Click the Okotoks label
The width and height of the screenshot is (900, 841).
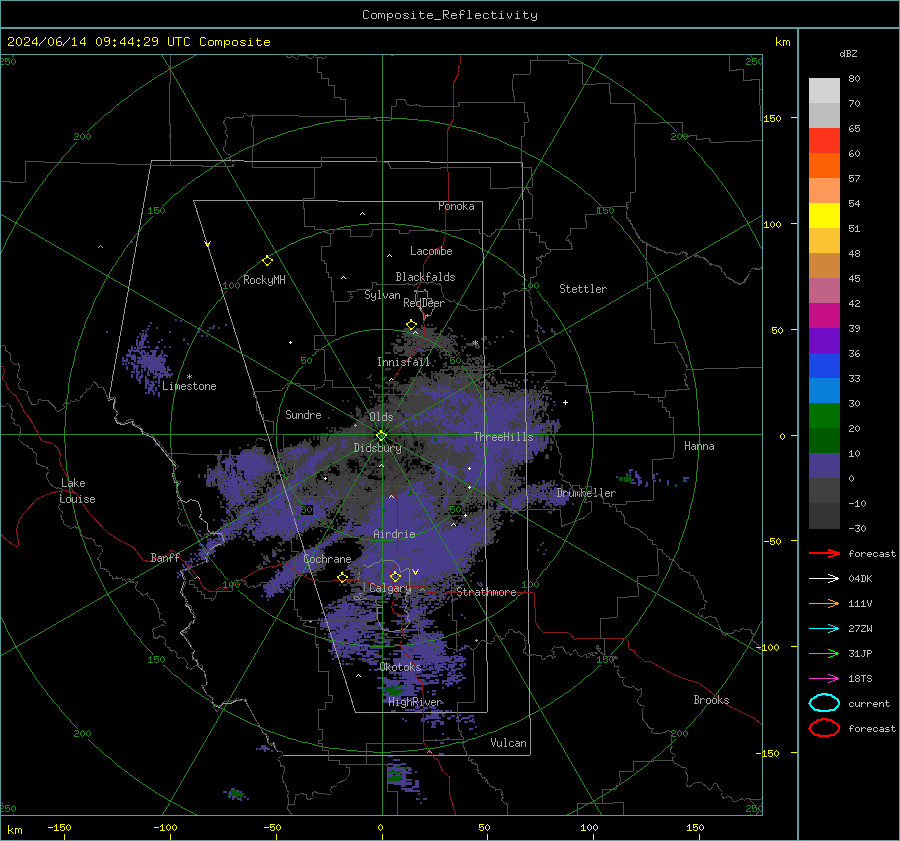(400, 667)
